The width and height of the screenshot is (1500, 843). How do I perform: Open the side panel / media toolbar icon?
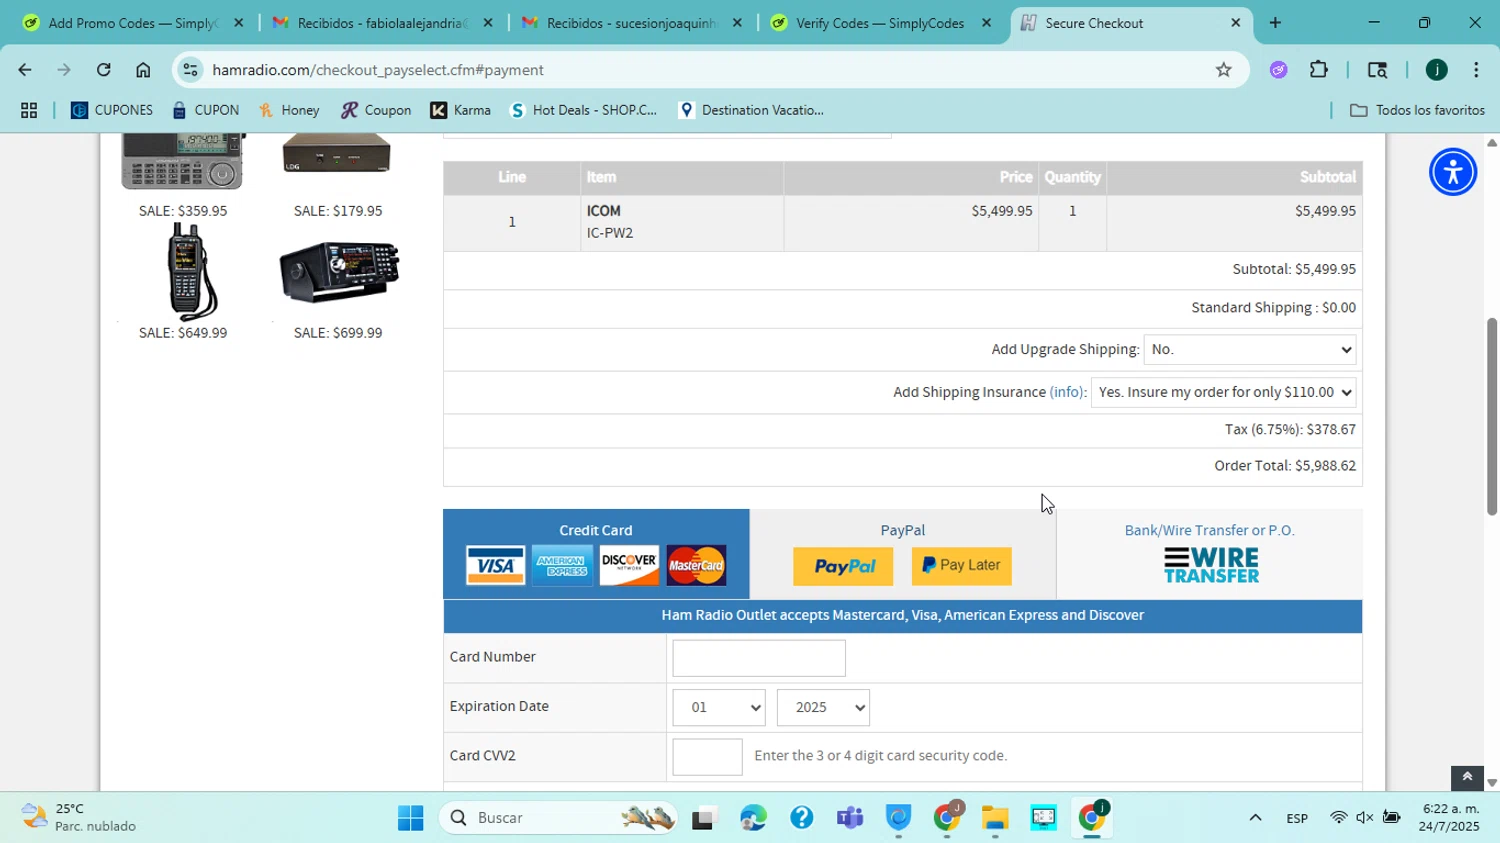[1377, 70]
